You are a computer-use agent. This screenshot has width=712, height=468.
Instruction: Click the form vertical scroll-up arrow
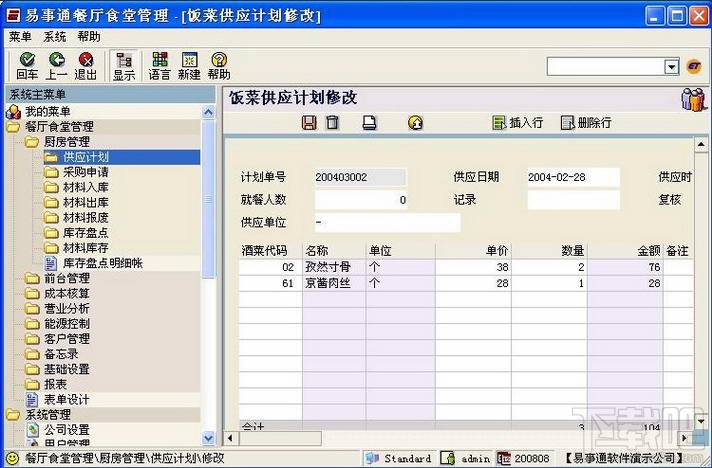[701, 145]
